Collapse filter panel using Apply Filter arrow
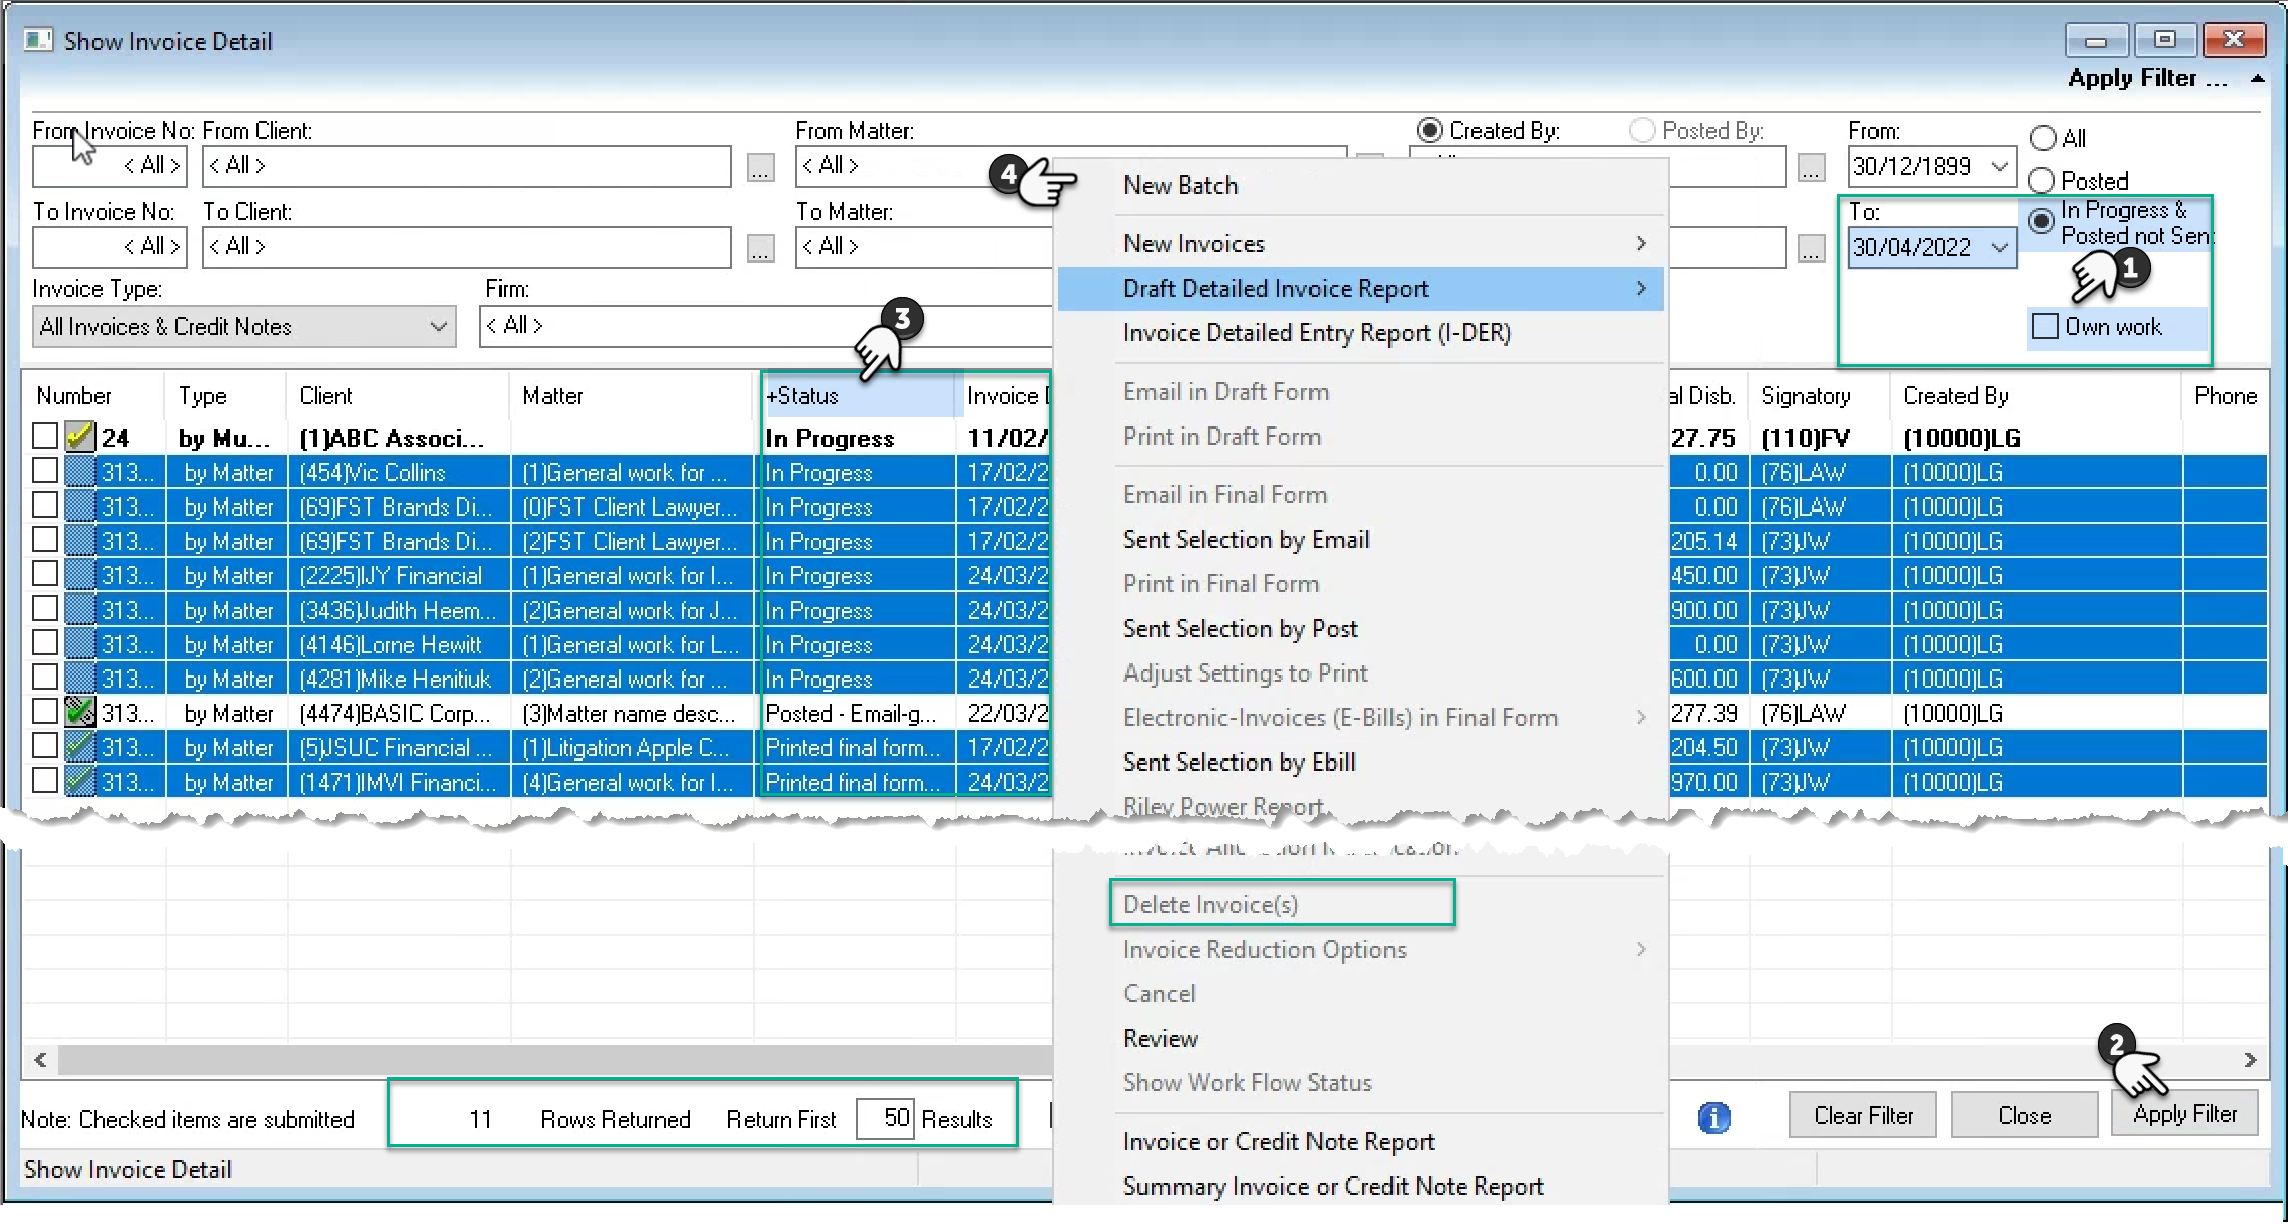This screenshot has height=1224, width=2288. 2257,79
